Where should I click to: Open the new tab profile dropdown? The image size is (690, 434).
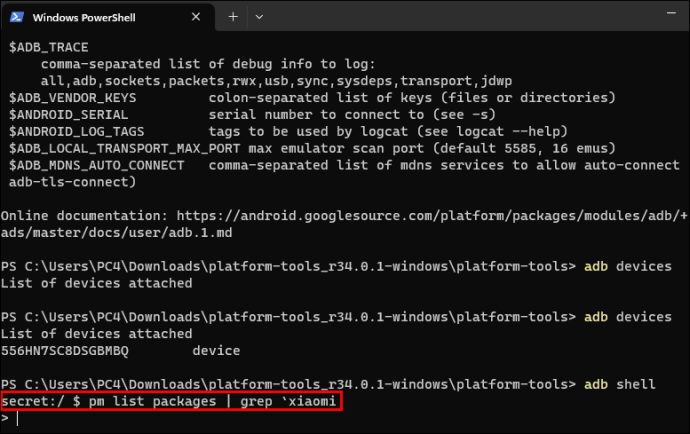(259, 17)
